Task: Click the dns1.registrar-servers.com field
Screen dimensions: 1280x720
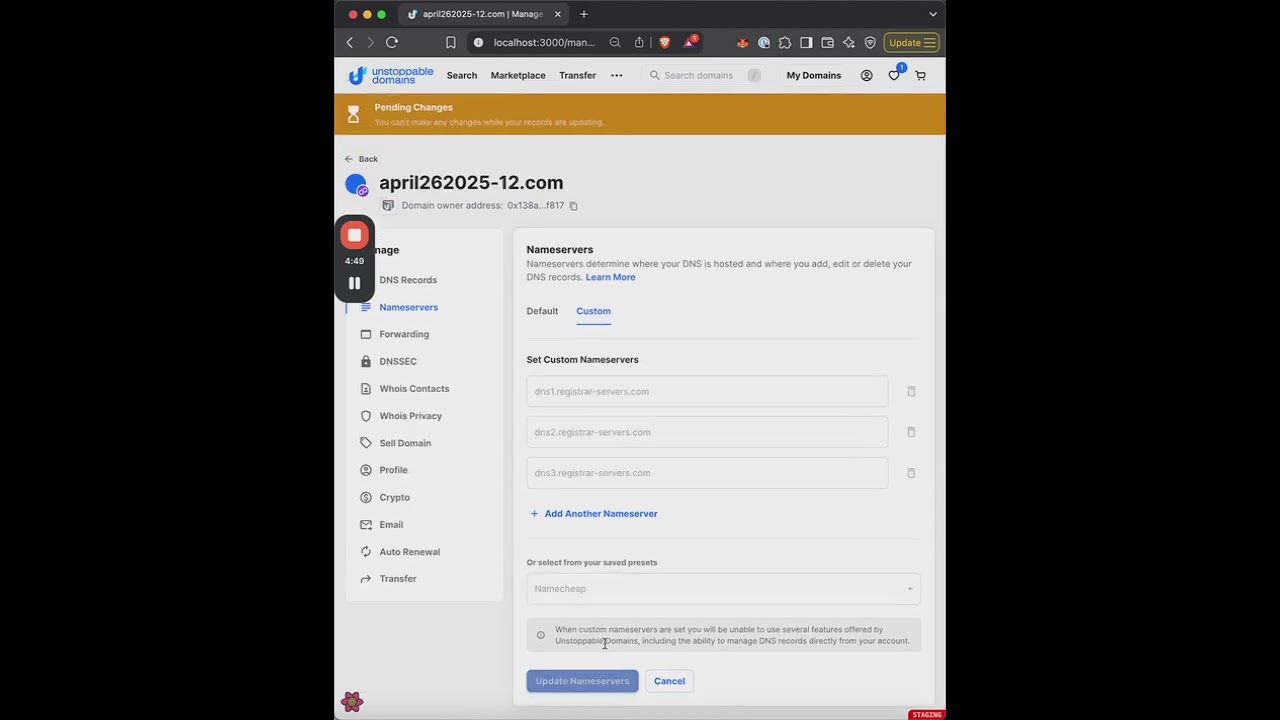Action: [707, 391]
